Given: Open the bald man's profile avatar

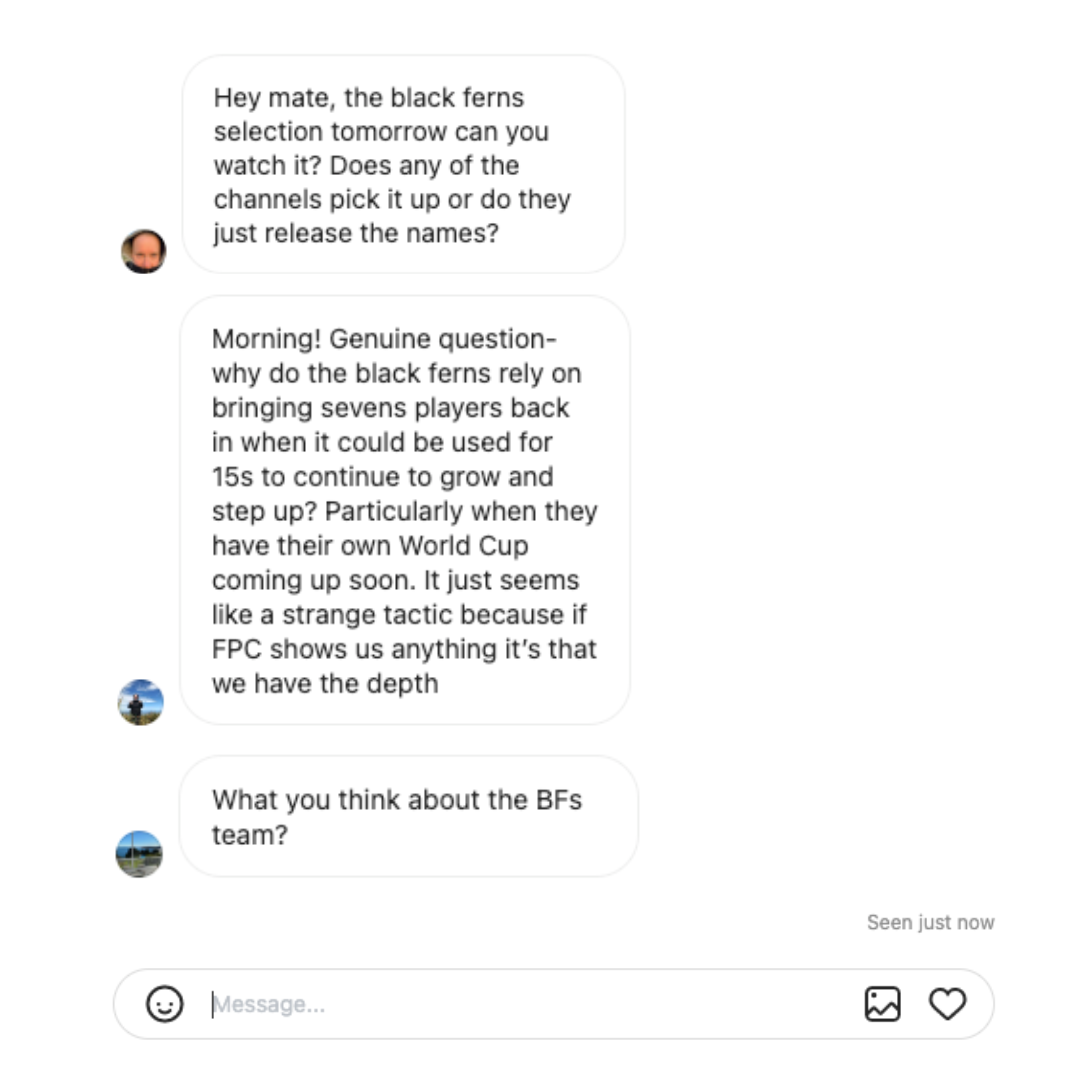Looking at the screenshot, I should (x=143, y=251).
